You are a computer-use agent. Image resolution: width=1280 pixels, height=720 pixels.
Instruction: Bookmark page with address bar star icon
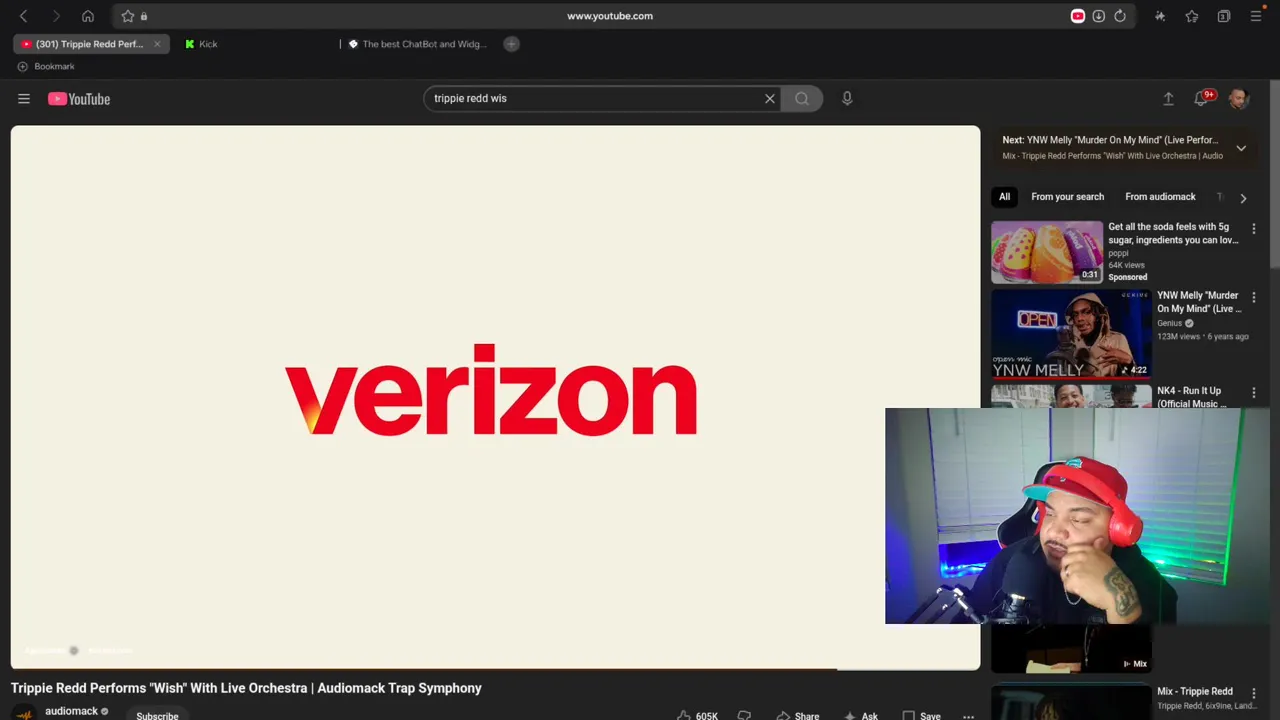pos(128,16)
